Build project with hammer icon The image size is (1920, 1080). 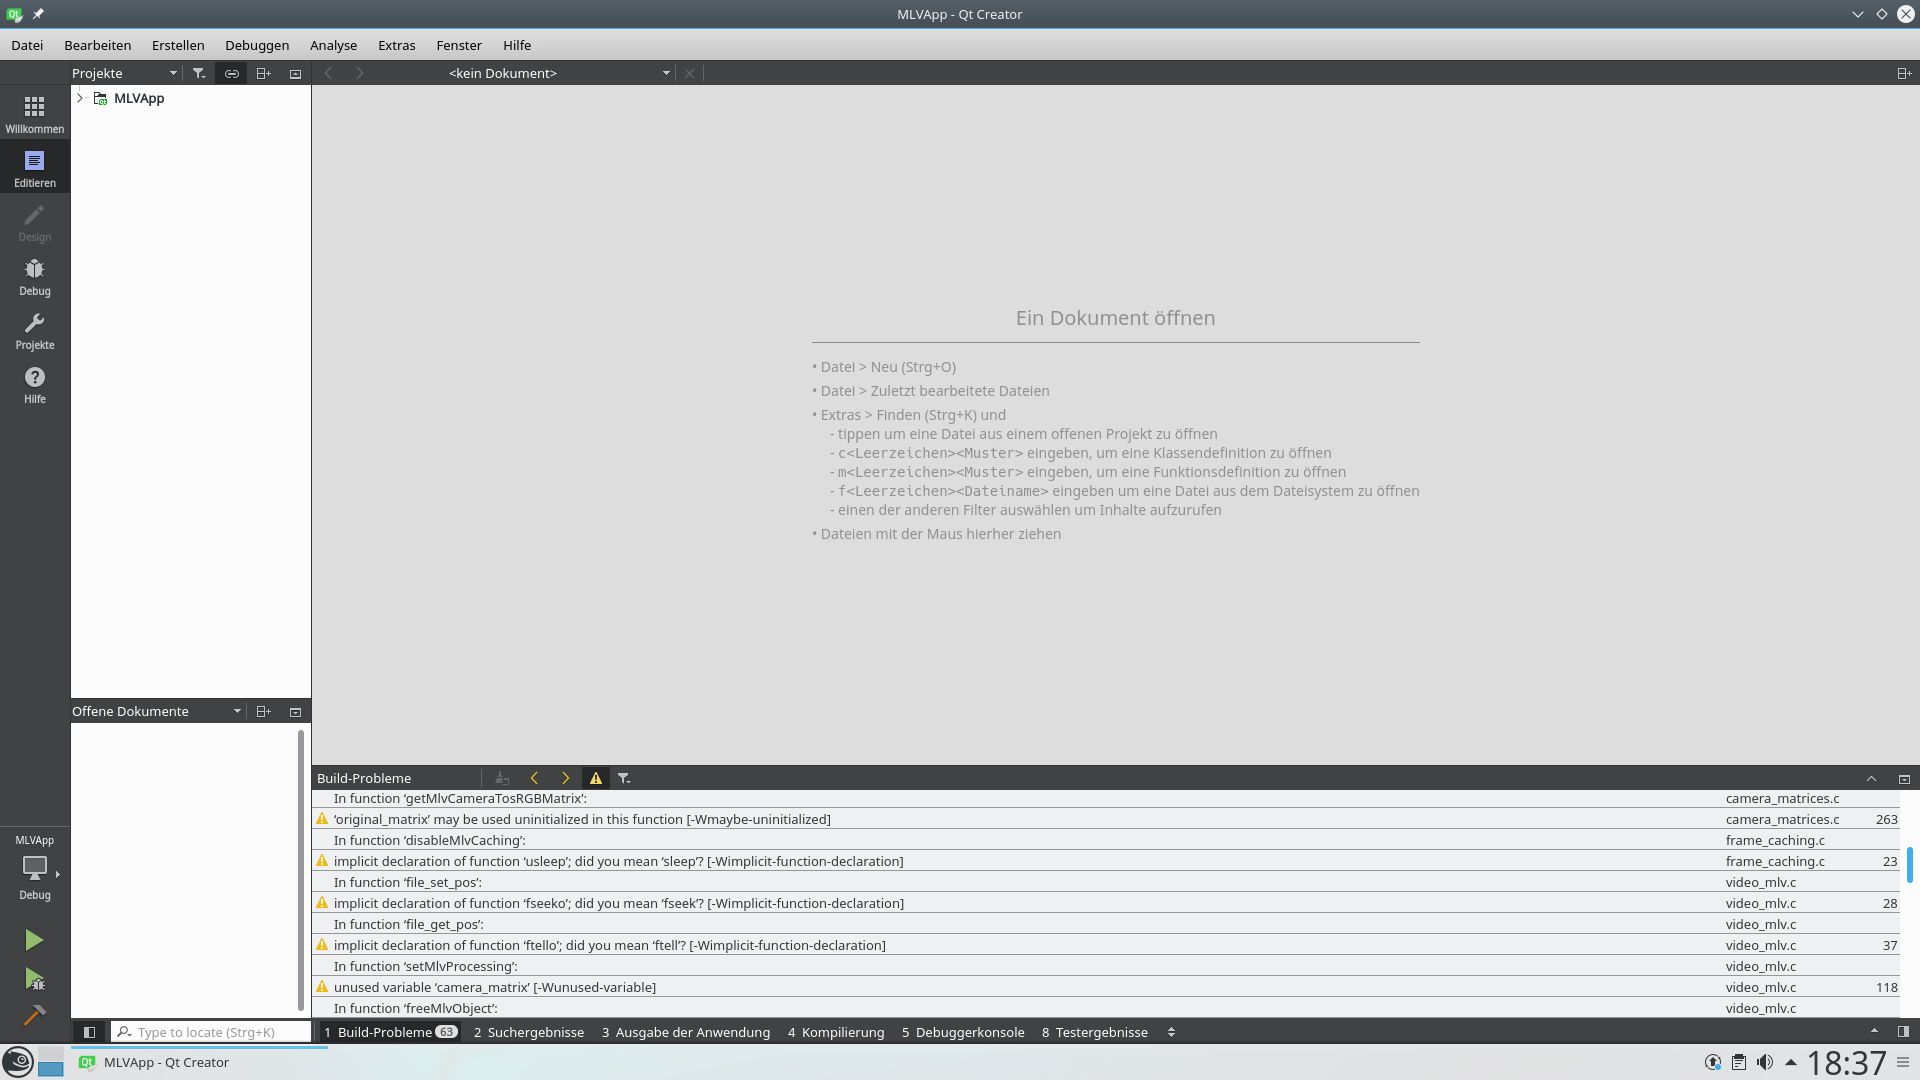tap(34, 1015)
